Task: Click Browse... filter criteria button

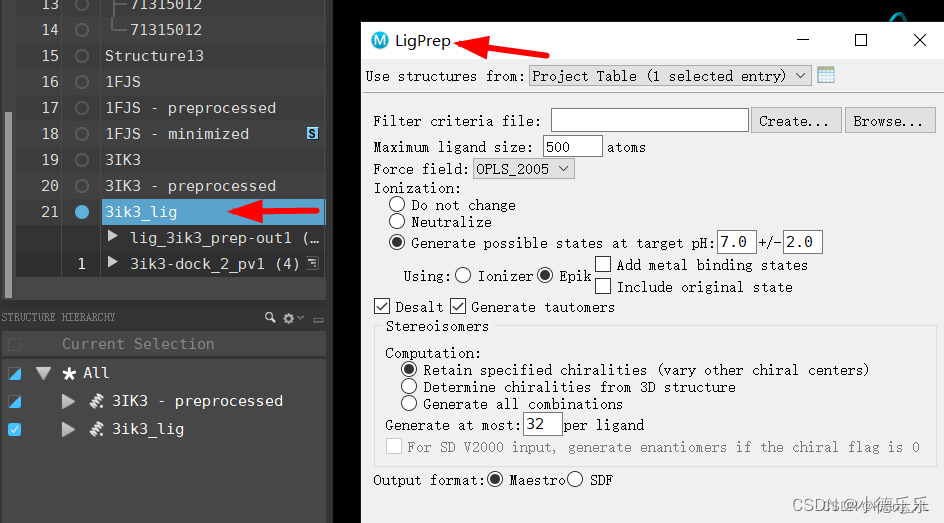Action: (890, 120)
